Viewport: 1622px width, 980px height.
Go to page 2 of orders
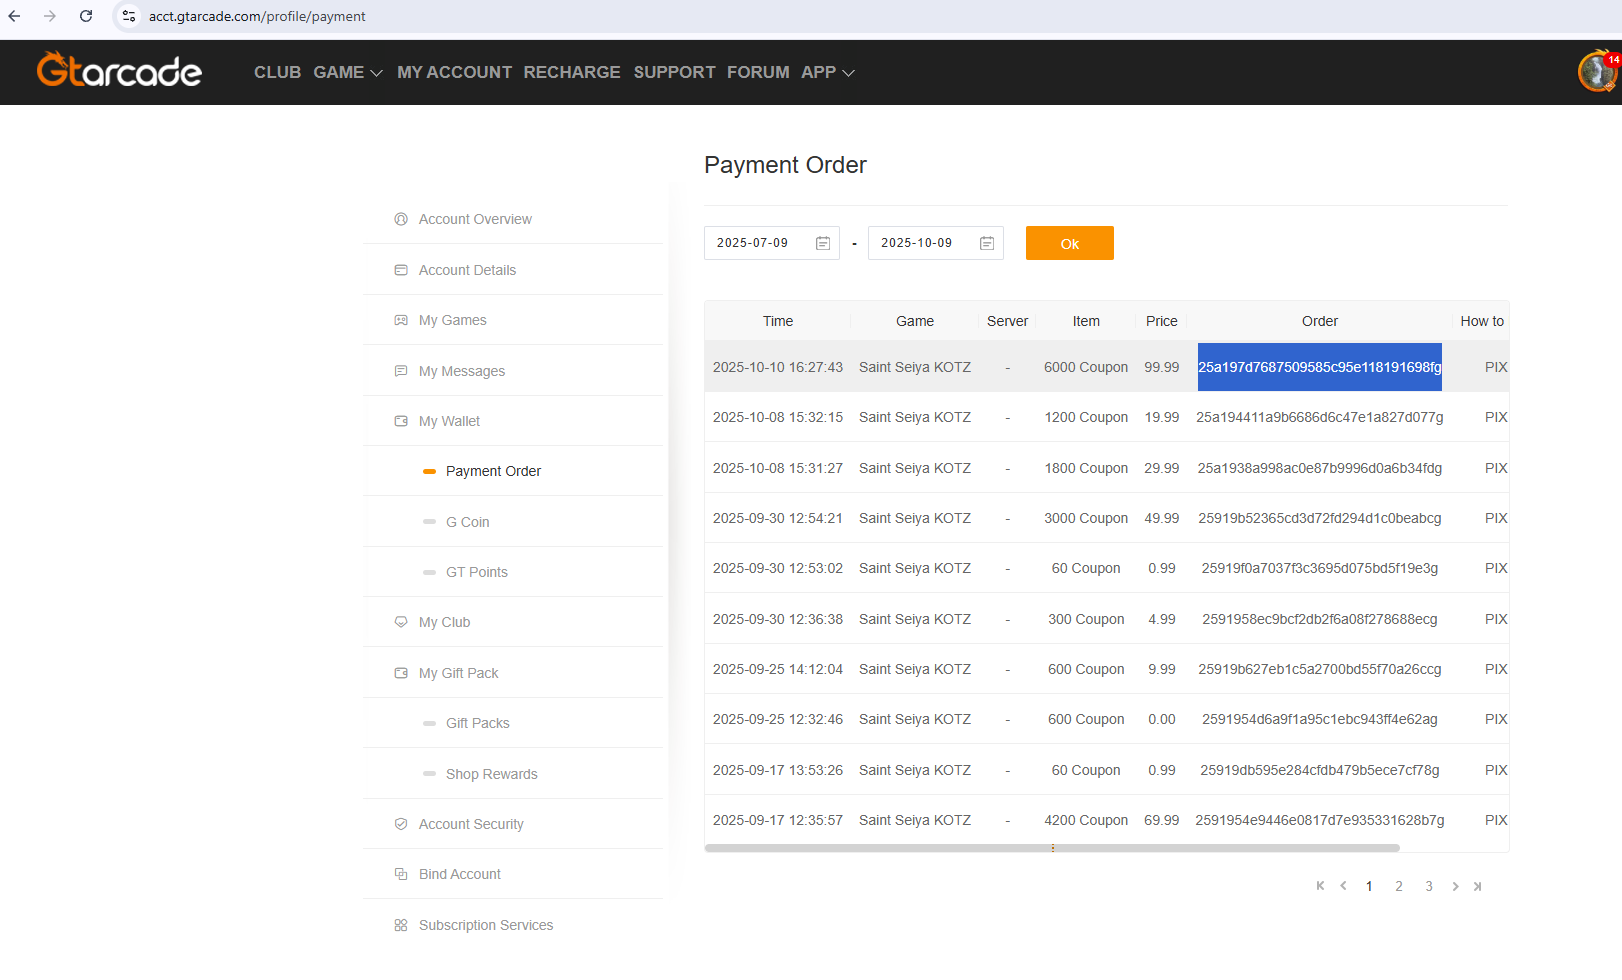[1399, 886]
